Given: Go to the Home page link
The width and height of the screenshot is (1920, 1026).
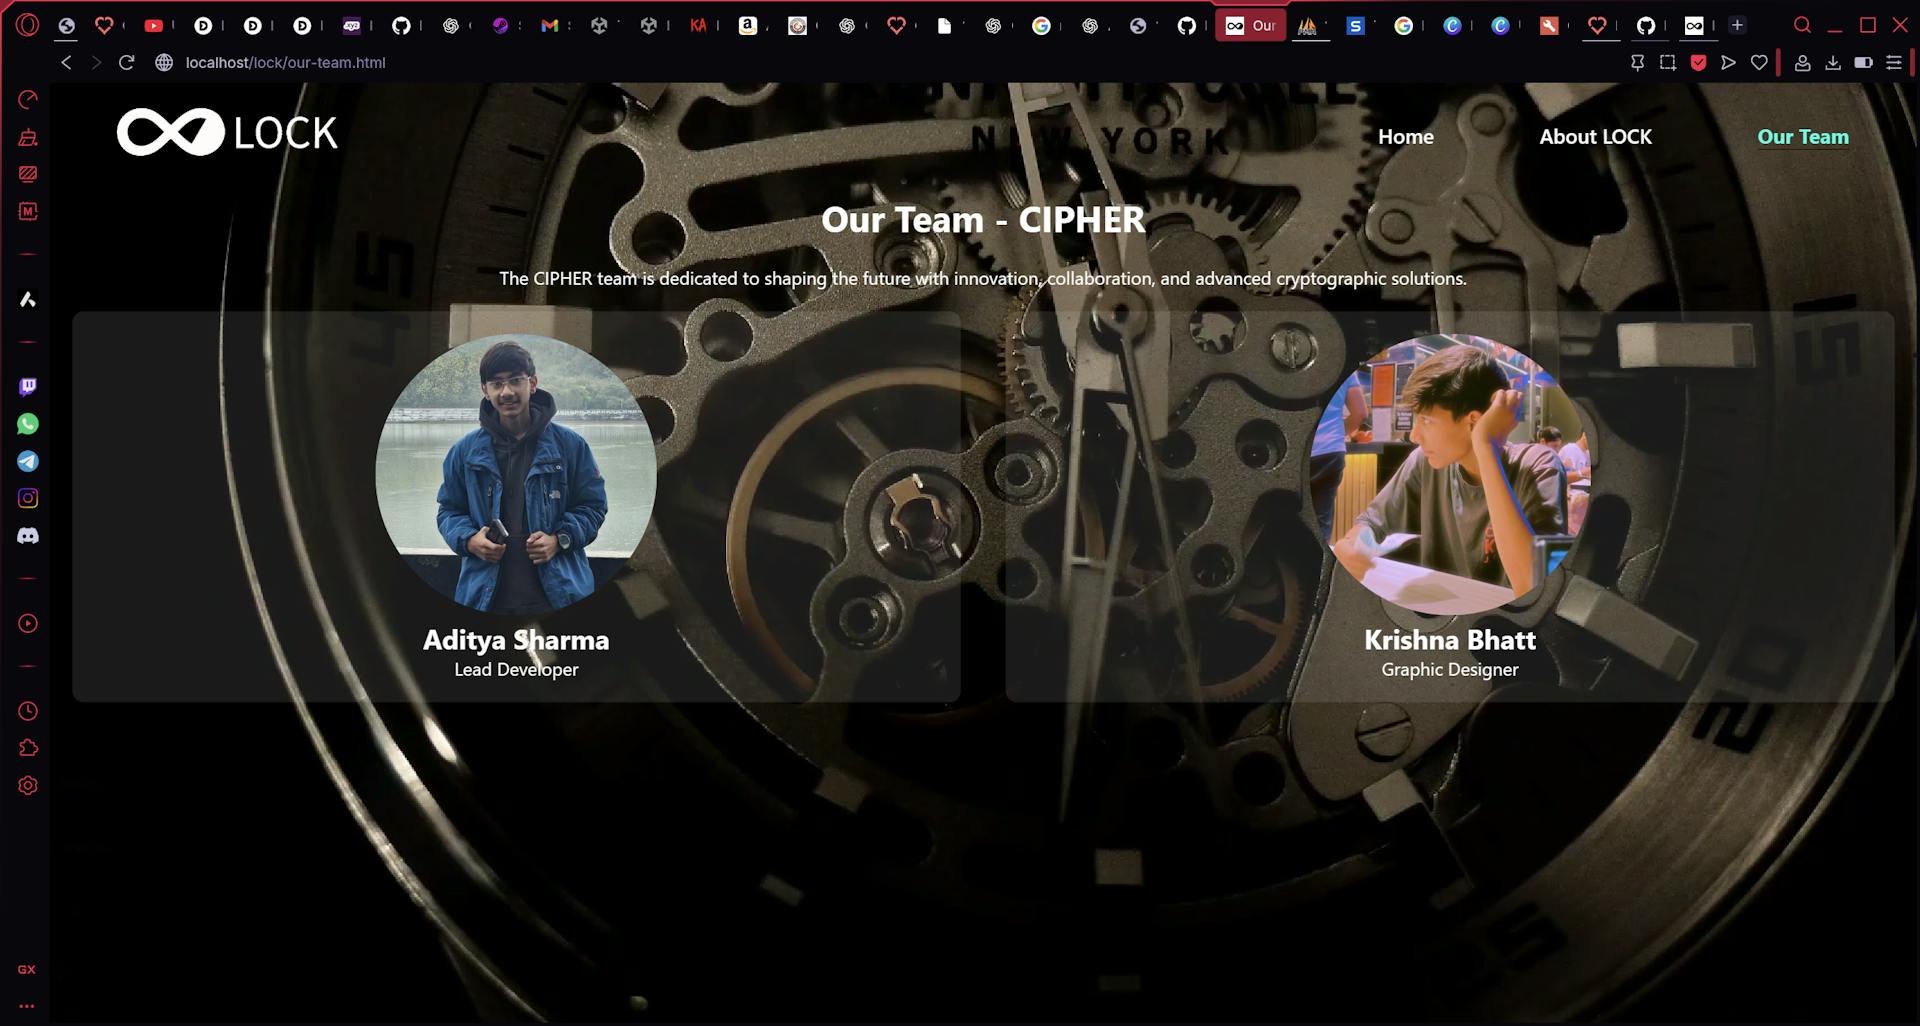Looking at the screenshot, I should [1405, 137].
